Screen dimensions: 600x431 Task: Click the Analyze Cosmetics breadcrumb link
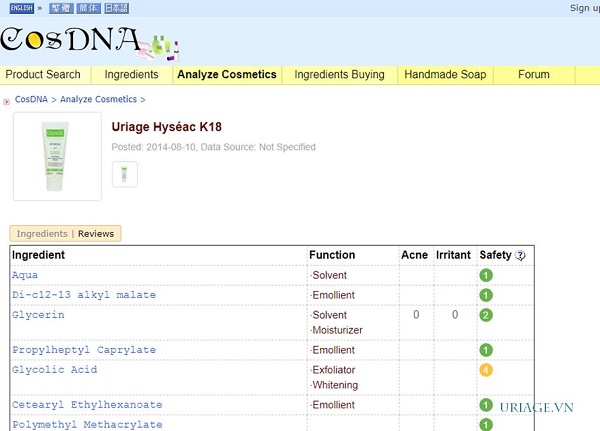[x=98, y=100]
